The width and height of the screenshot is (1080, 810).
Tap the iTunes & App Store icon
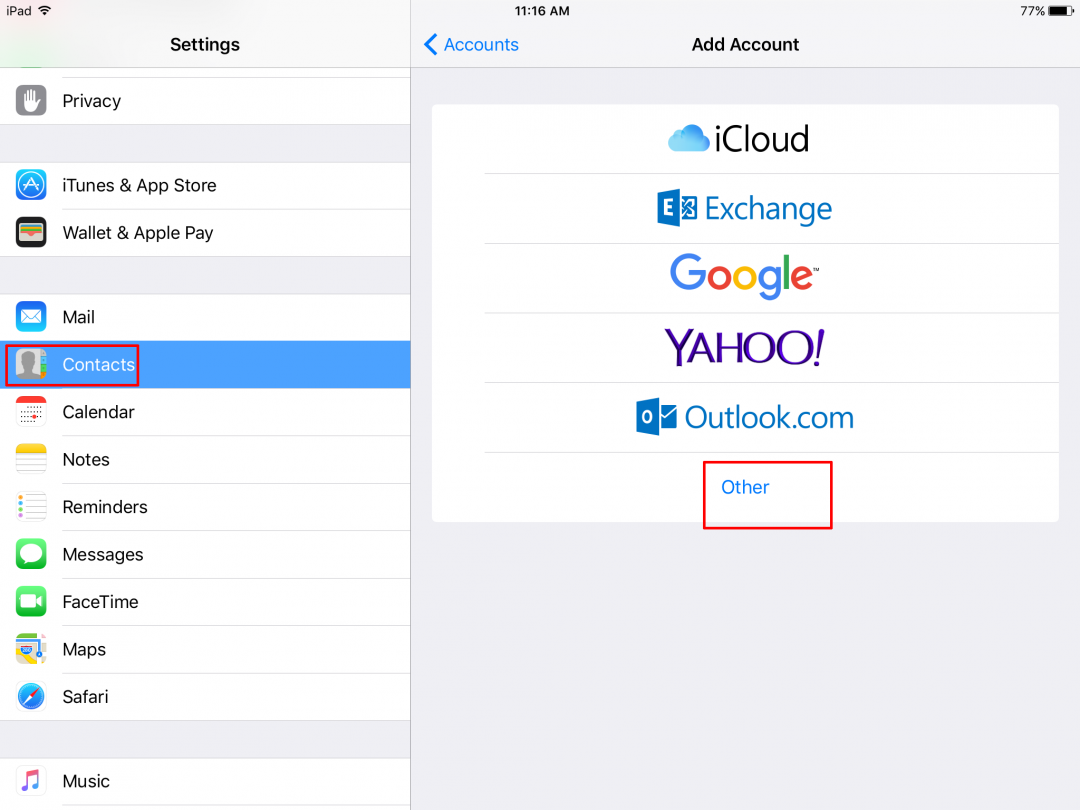(x=31, y=185)
